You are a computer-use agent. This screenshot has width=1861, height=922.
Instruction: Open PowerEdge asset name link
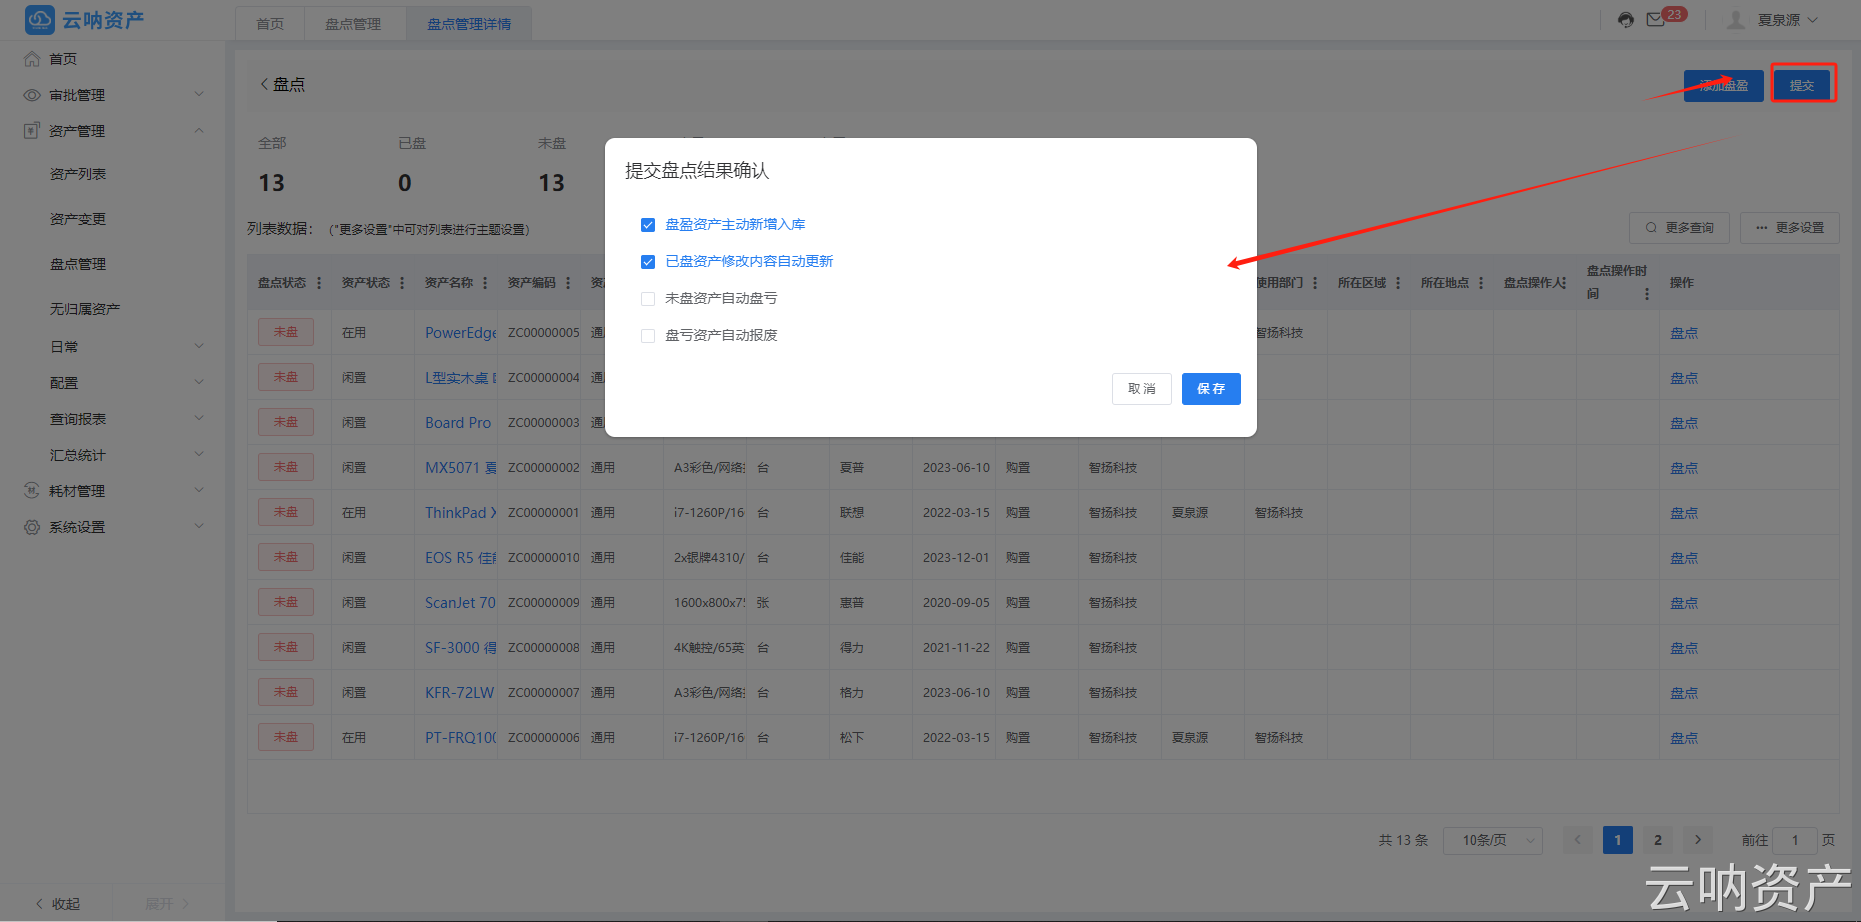(460, 333)
